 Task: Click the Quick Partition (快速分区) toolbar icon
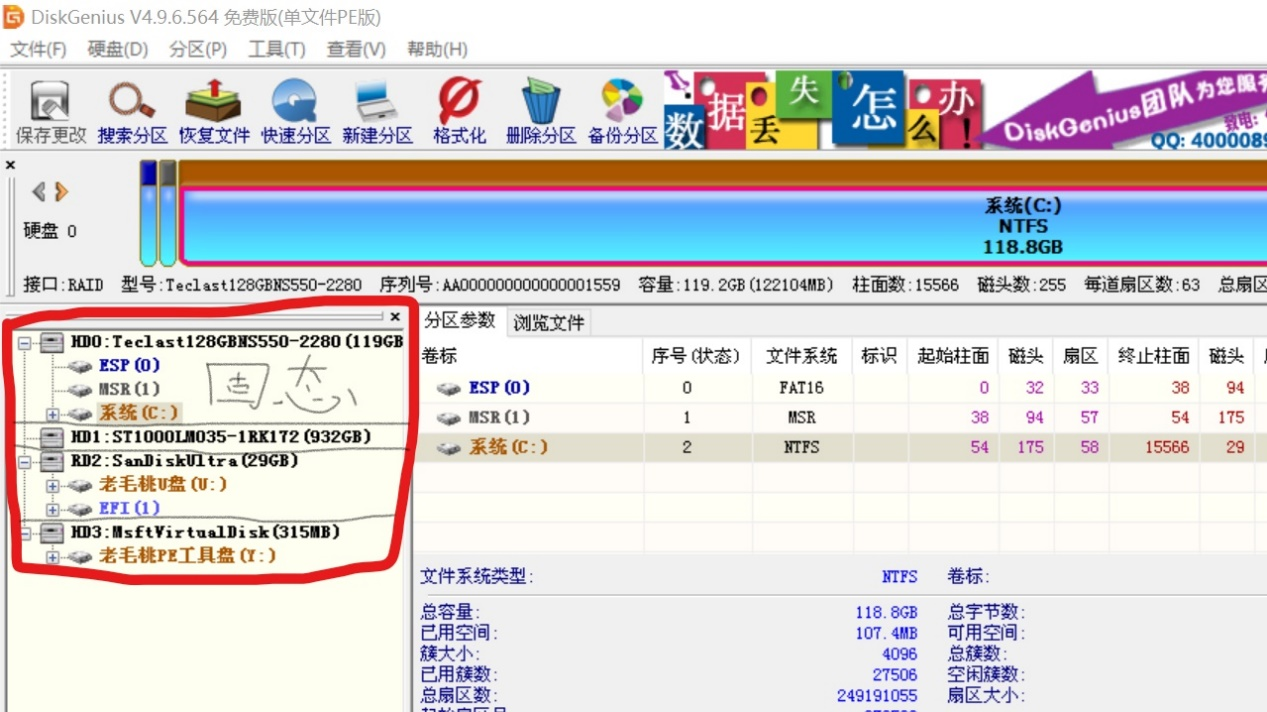point(295,111)
